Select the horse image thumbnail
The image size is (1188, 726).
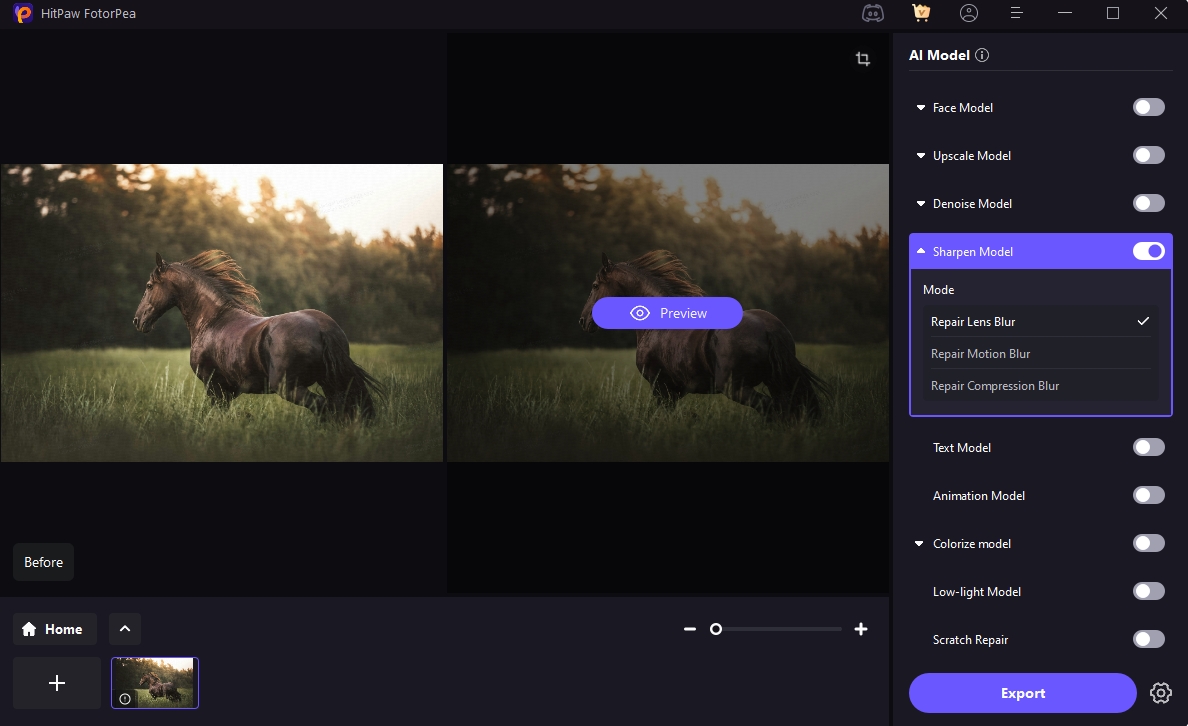coord(155,683)
